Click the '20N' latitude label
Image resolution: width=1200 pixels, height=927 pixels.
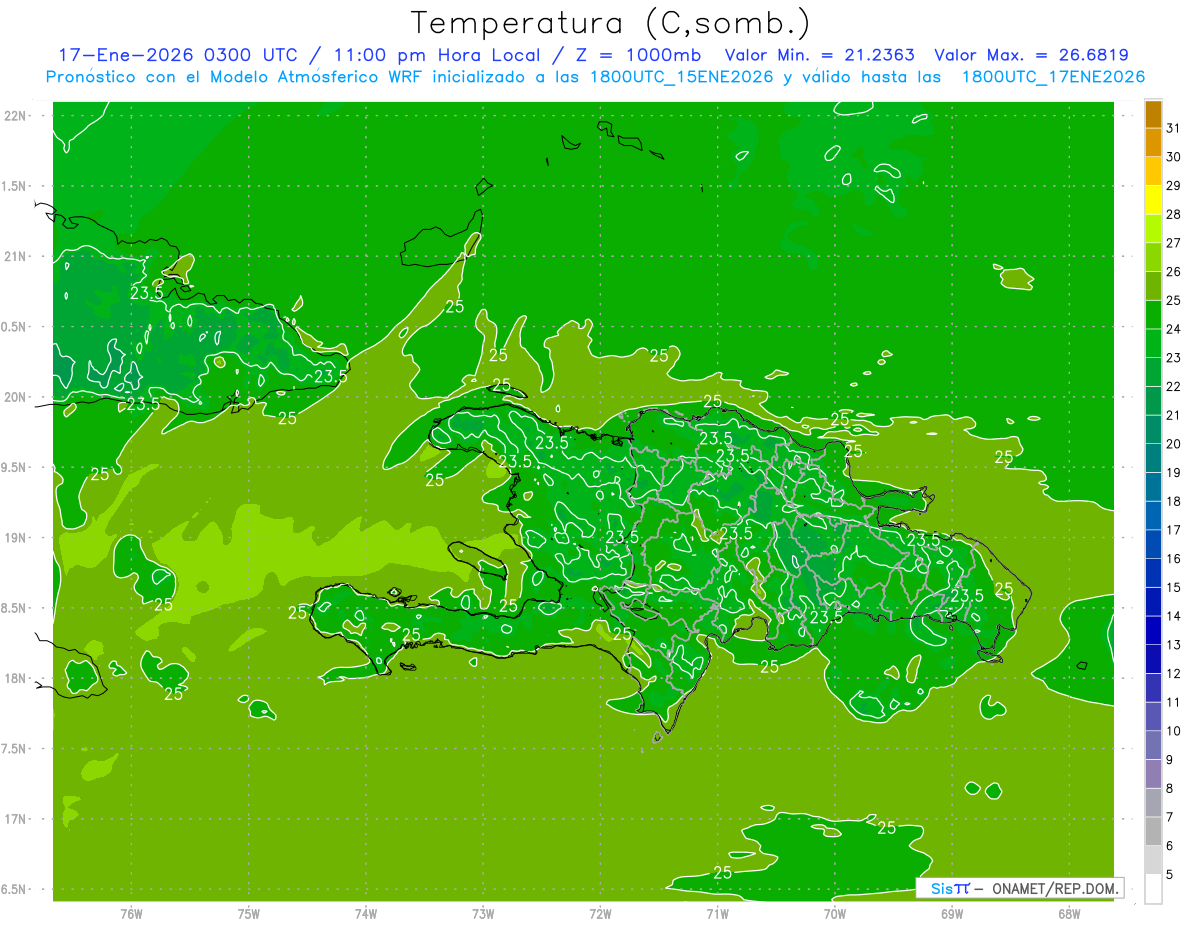click(16, 397)
